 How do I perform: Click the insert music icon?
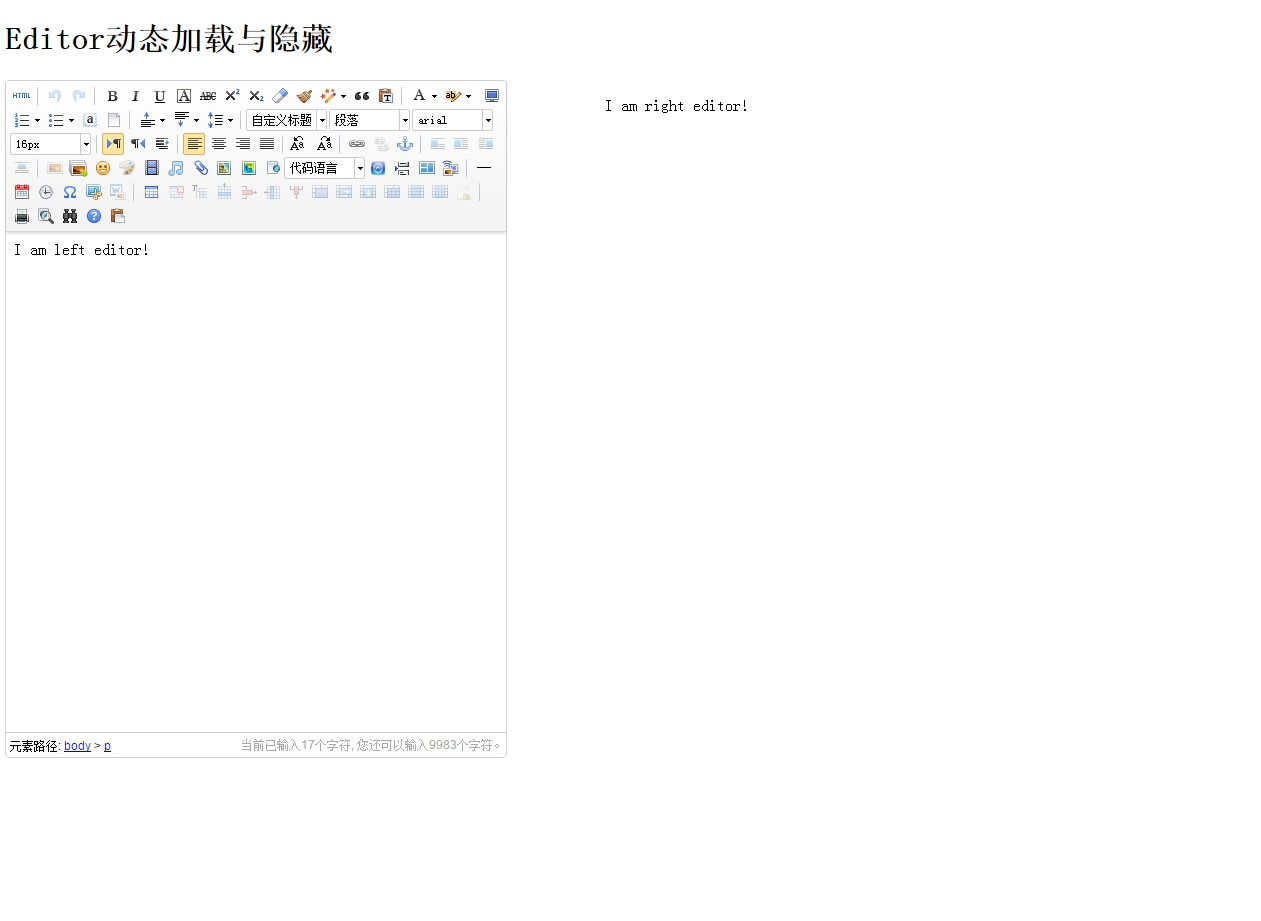pyautogui.click(x=176, y=168)
